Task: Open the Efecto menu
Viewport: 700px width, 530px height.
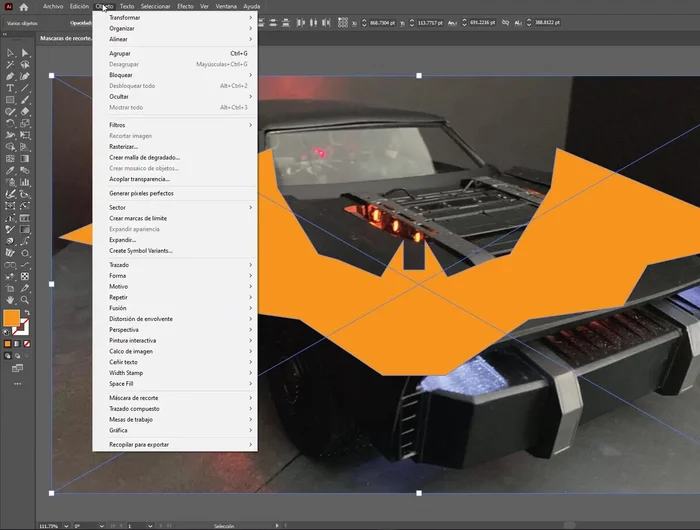Action: pyautogui.click(x=185, y=6)
